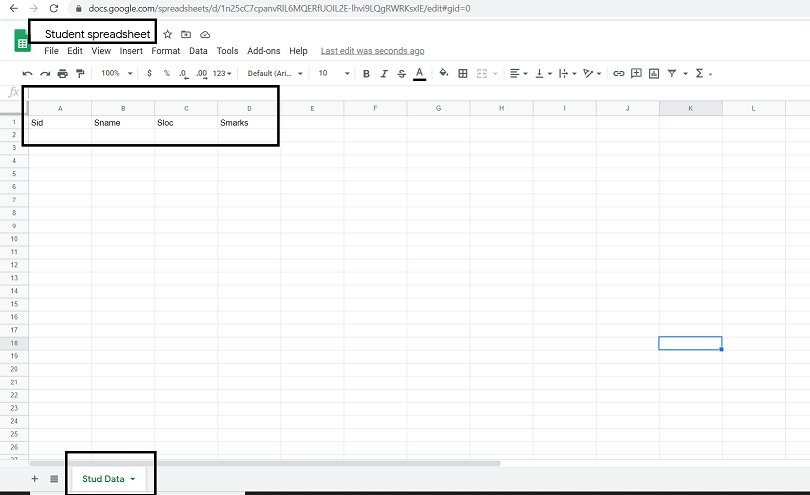This screenshot has width=810, height=495.
Task: Open the Format menu
Action: (x=166, y=51)
